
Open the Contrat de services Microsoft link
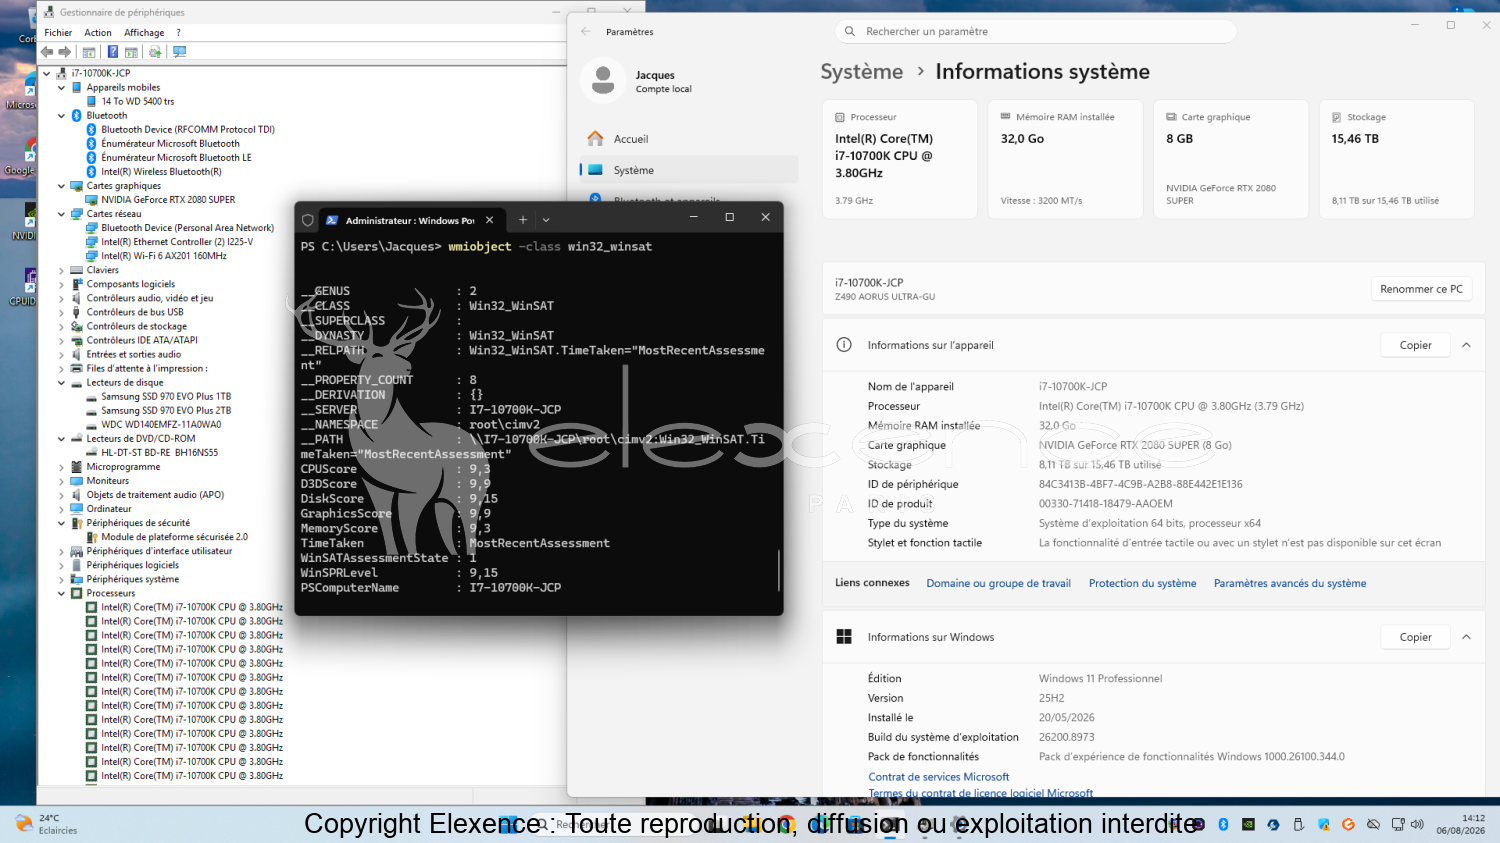(x=939, y=777)
